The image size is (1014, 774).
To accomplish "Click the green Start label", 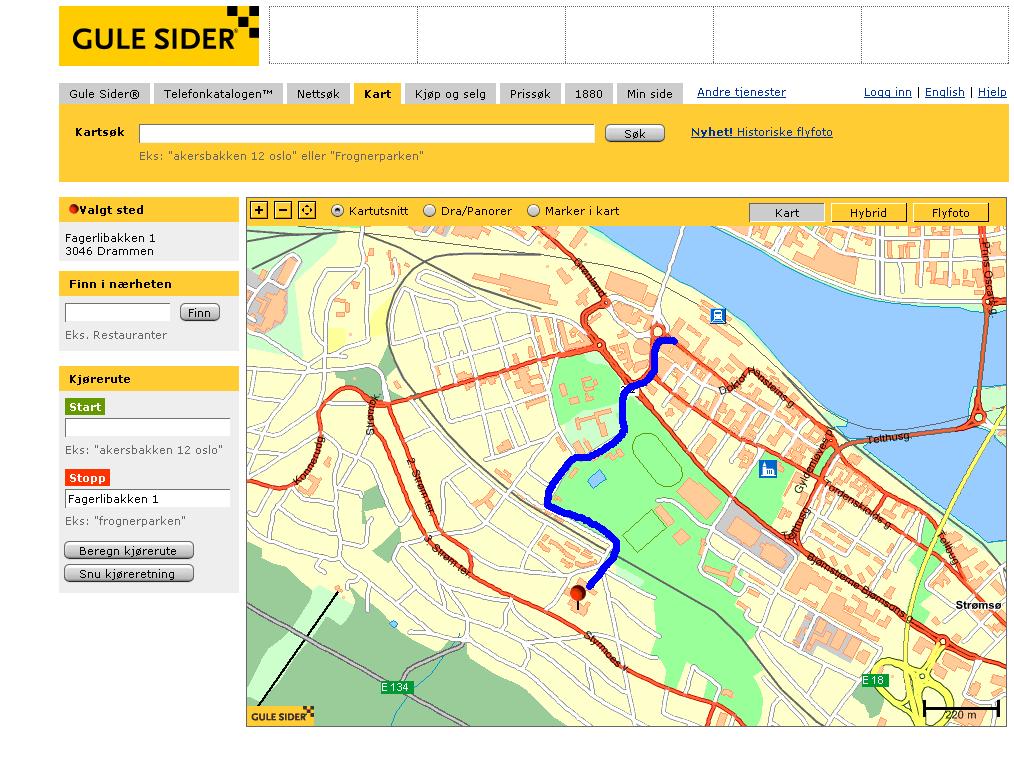I will point(85,407).
